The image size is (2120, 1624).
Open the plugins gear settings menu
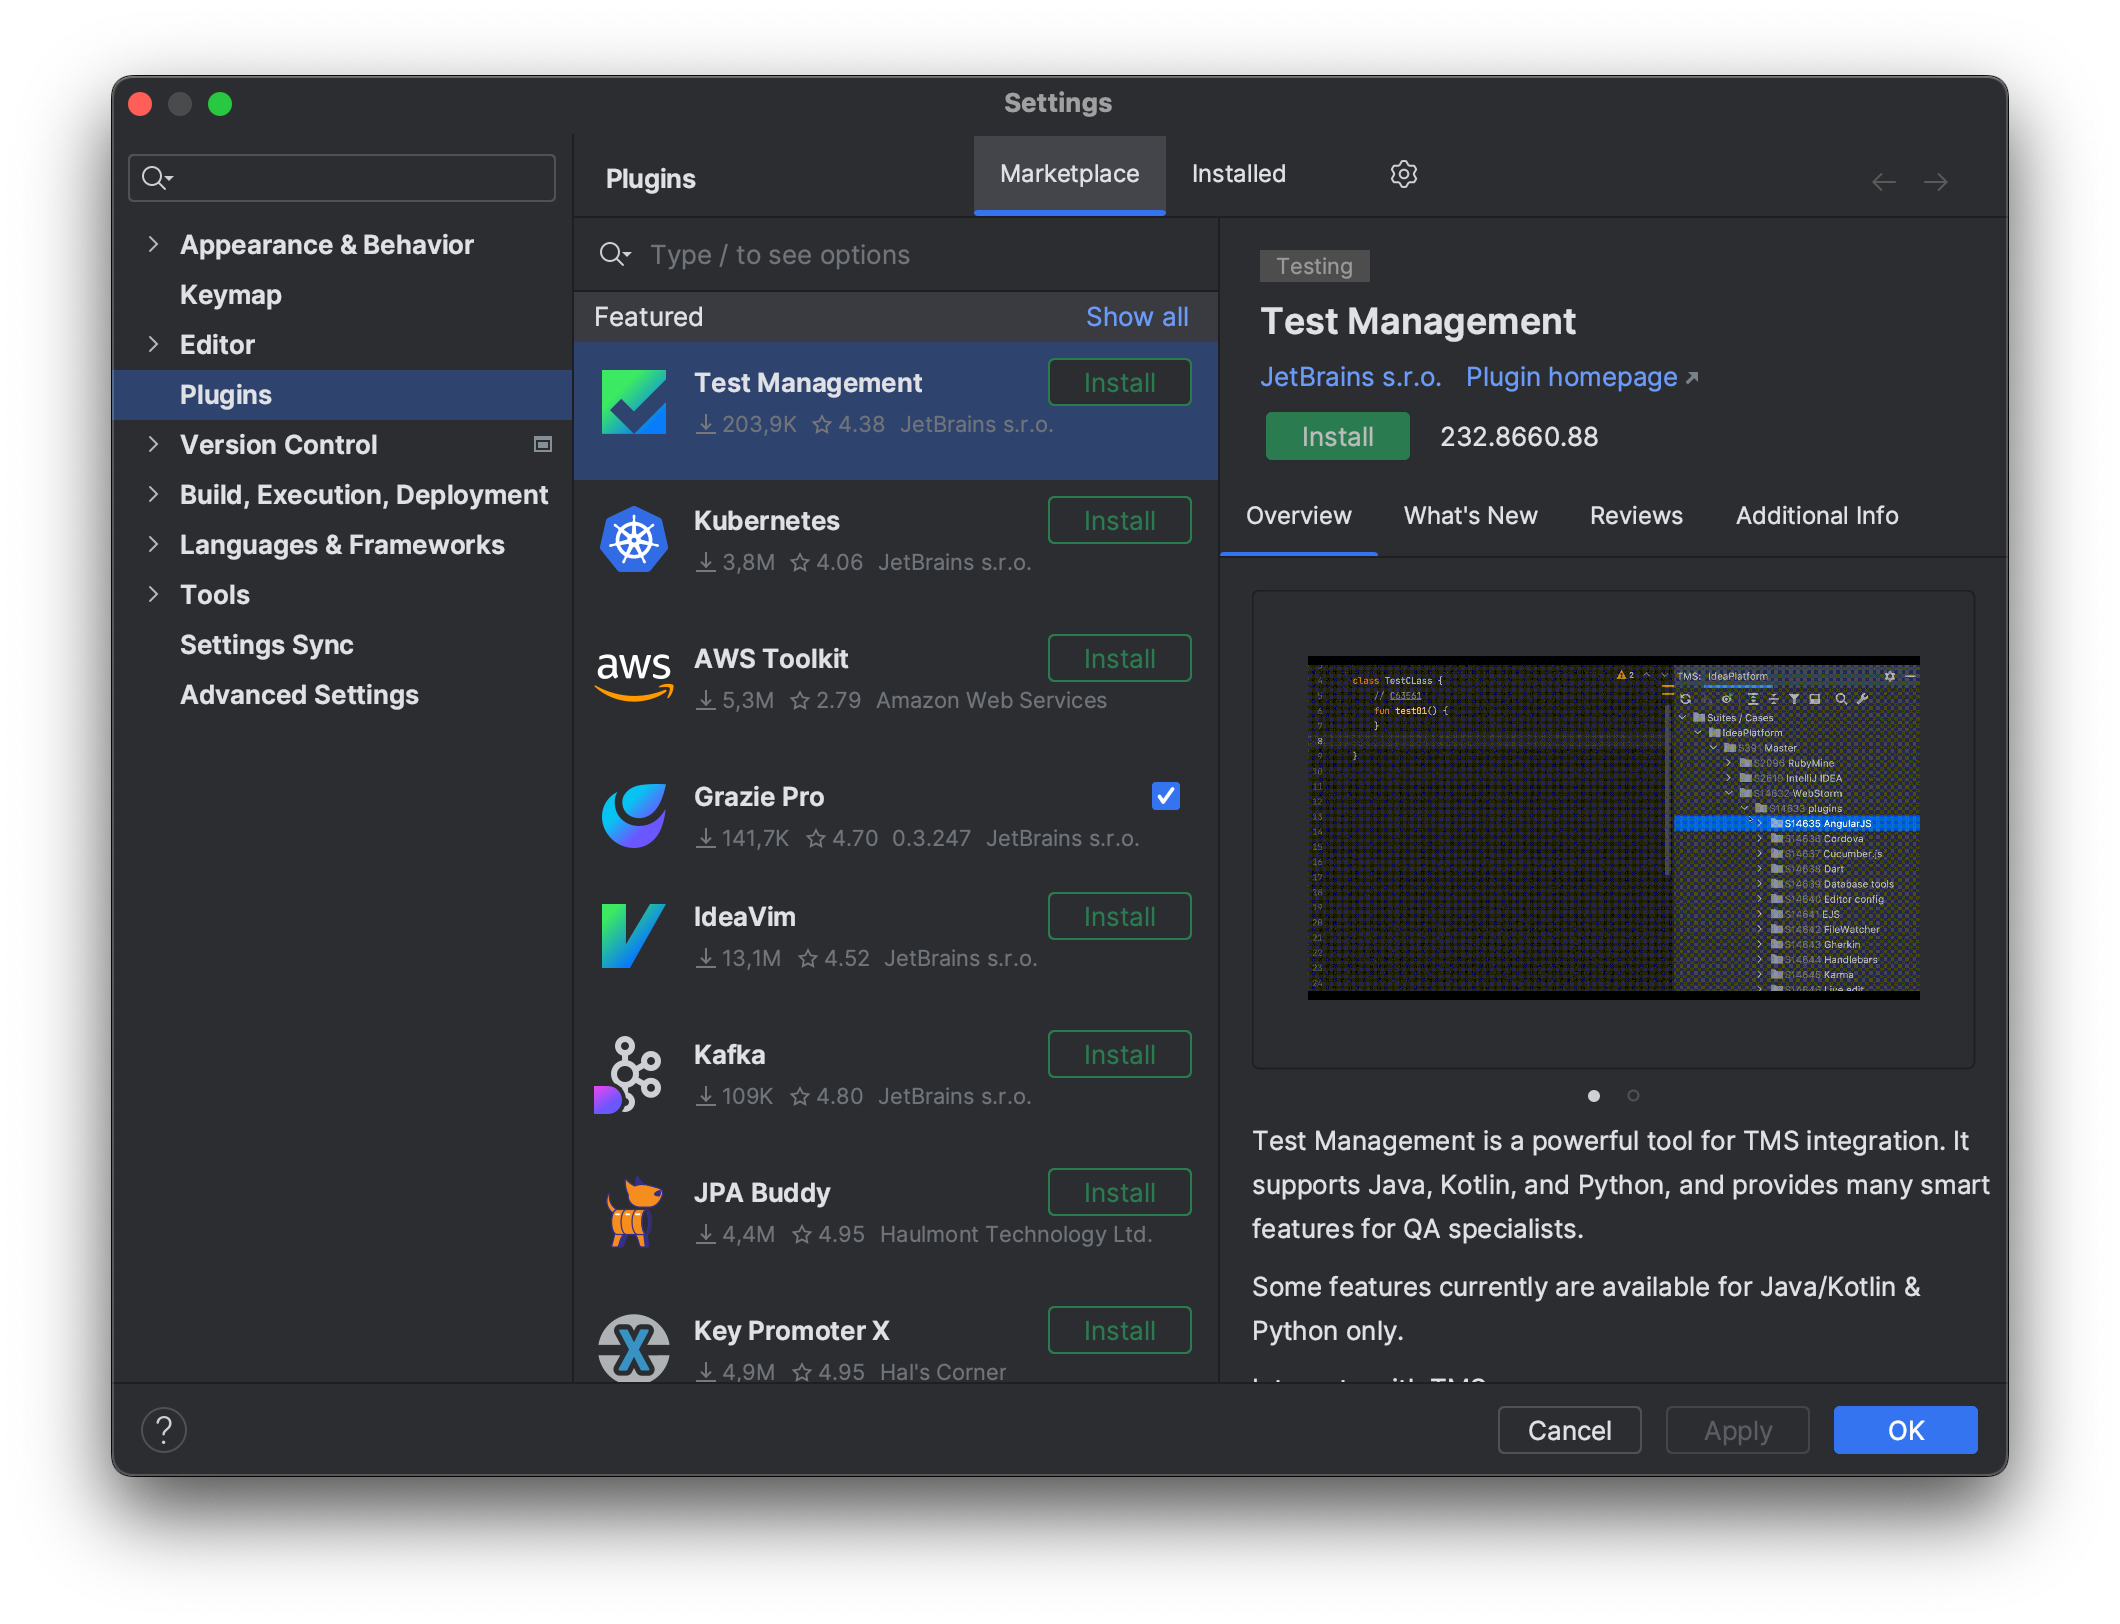click(x=1404, y=174)
